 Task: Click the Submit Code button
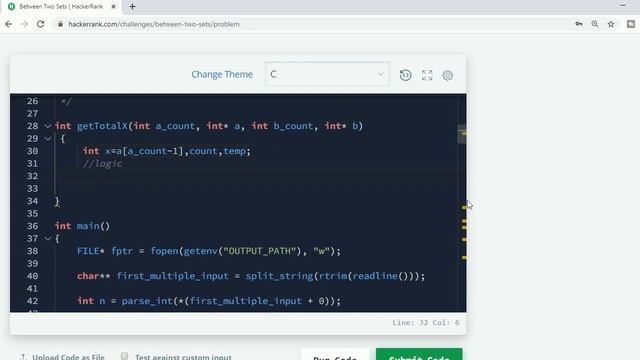419,355
